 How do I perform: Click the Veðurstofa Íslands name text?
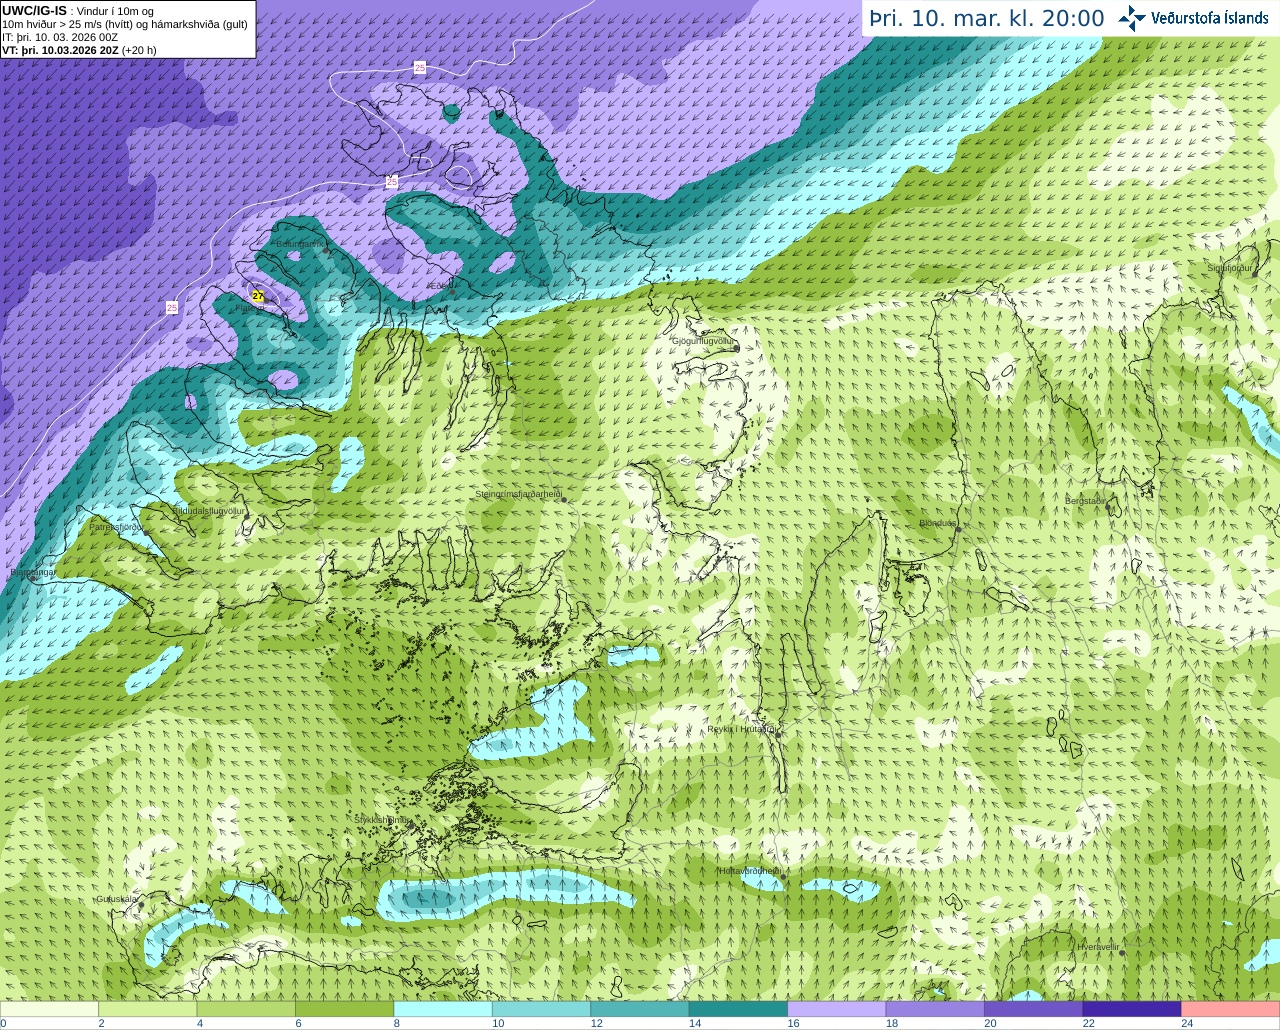pyautogui.click(x=1209, y=18)
